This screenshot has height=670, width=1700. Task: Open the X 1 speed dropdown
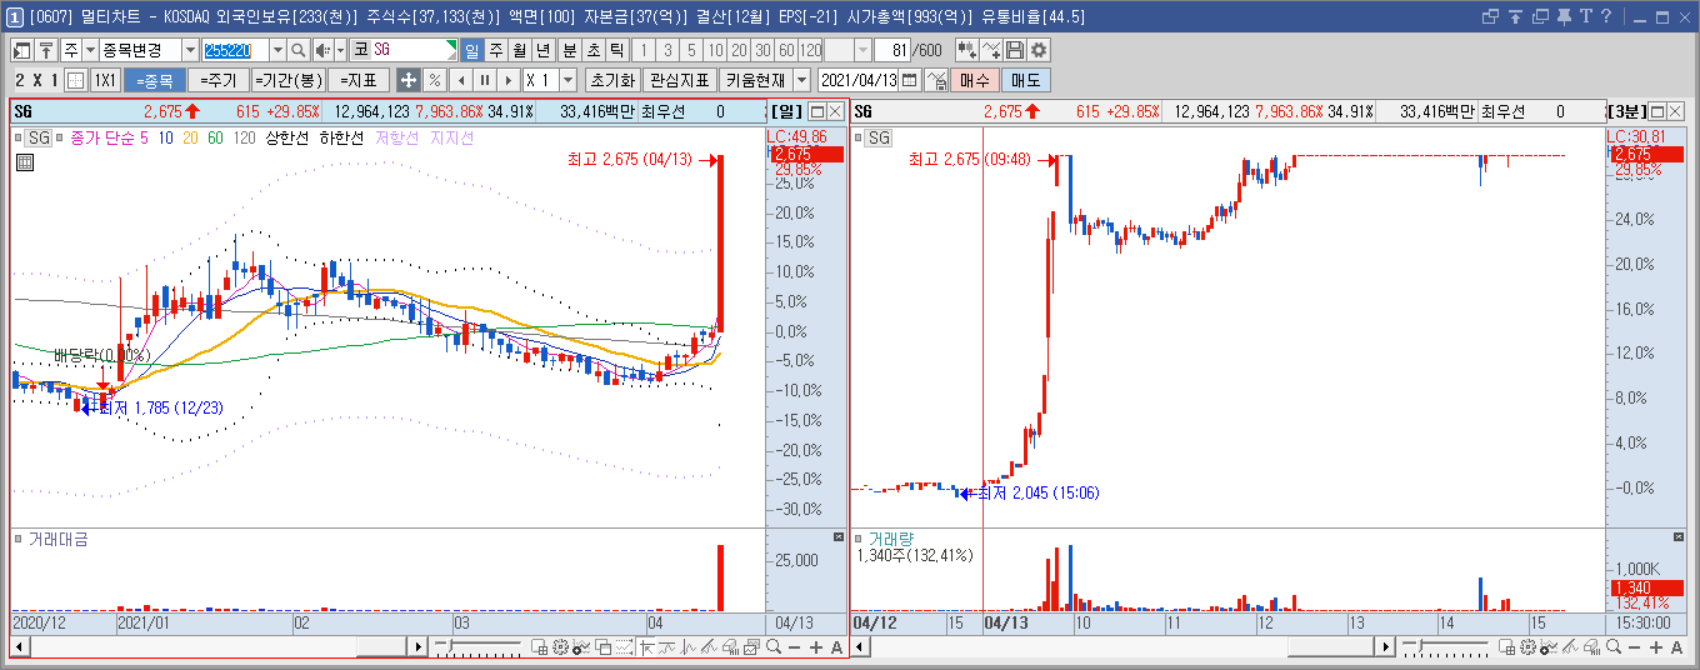click(568, 80)
